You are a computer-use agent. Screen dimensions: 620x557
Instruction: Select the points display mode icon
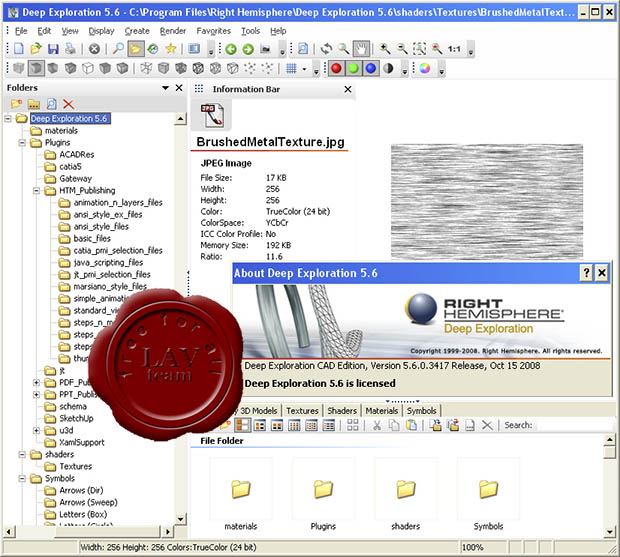click(x=250, y=68)
